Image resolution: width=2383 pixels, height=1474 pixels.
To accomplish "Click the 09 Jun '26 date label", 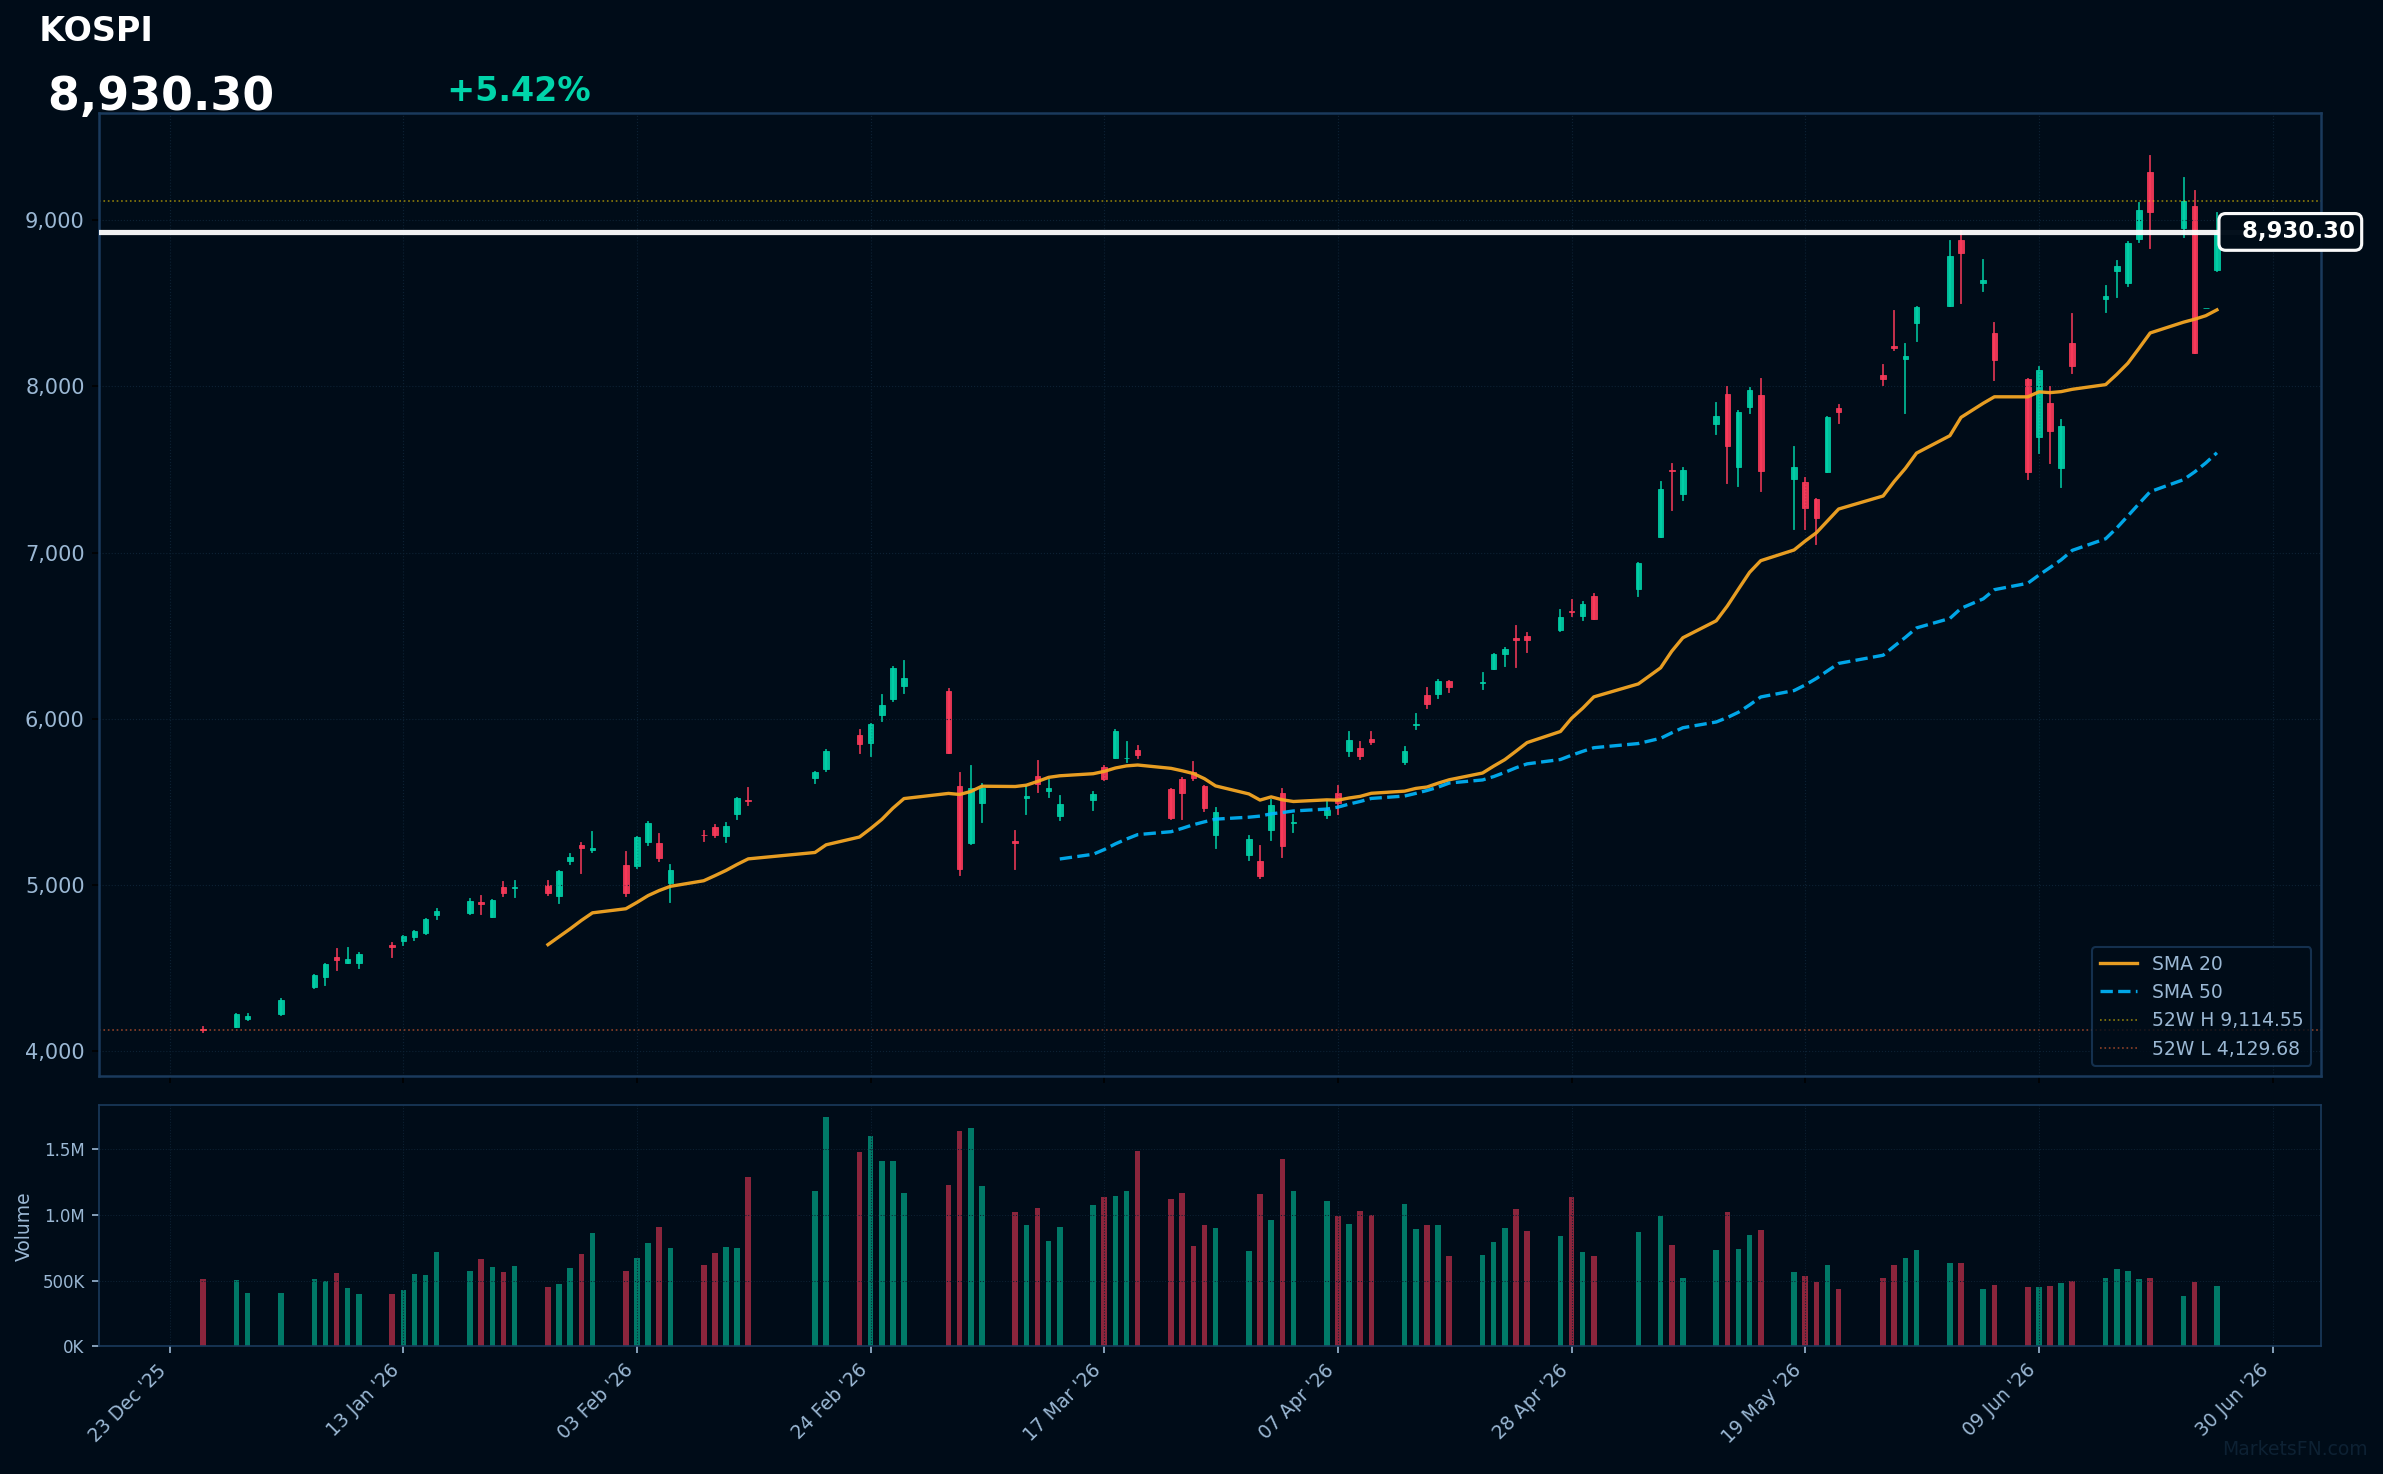I will pyautogui.click(x=1998, y=1400).
